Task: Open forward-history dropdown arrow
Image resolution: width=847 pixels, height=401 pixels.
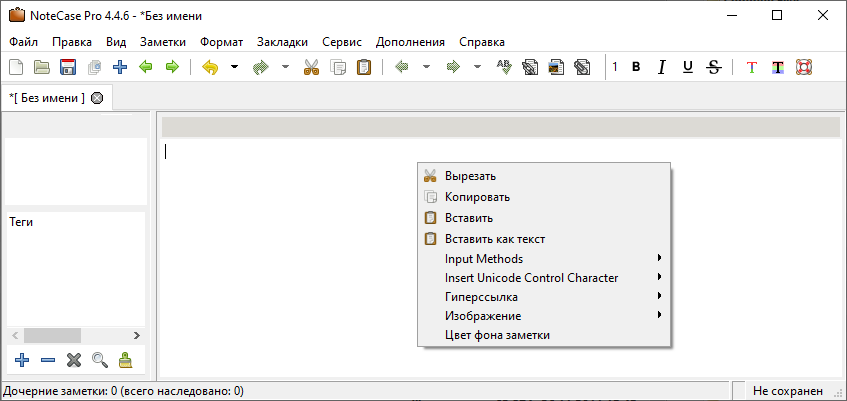Action: 477,68
